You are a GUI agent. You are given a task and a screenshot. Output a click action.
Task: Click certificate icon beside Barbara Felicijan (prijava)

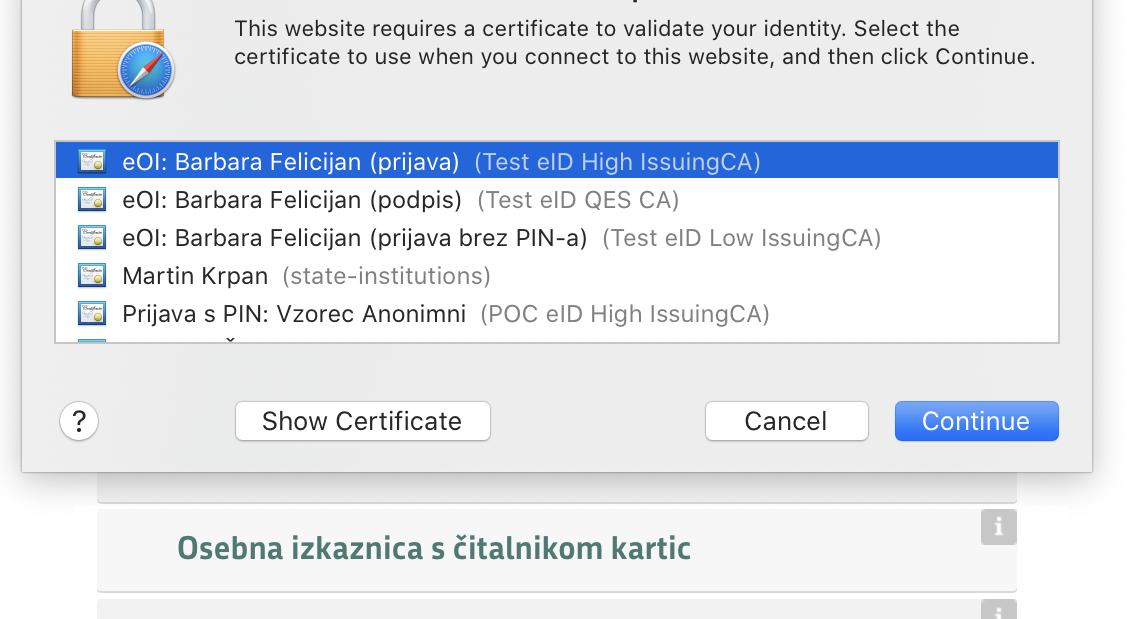(92, 161)
